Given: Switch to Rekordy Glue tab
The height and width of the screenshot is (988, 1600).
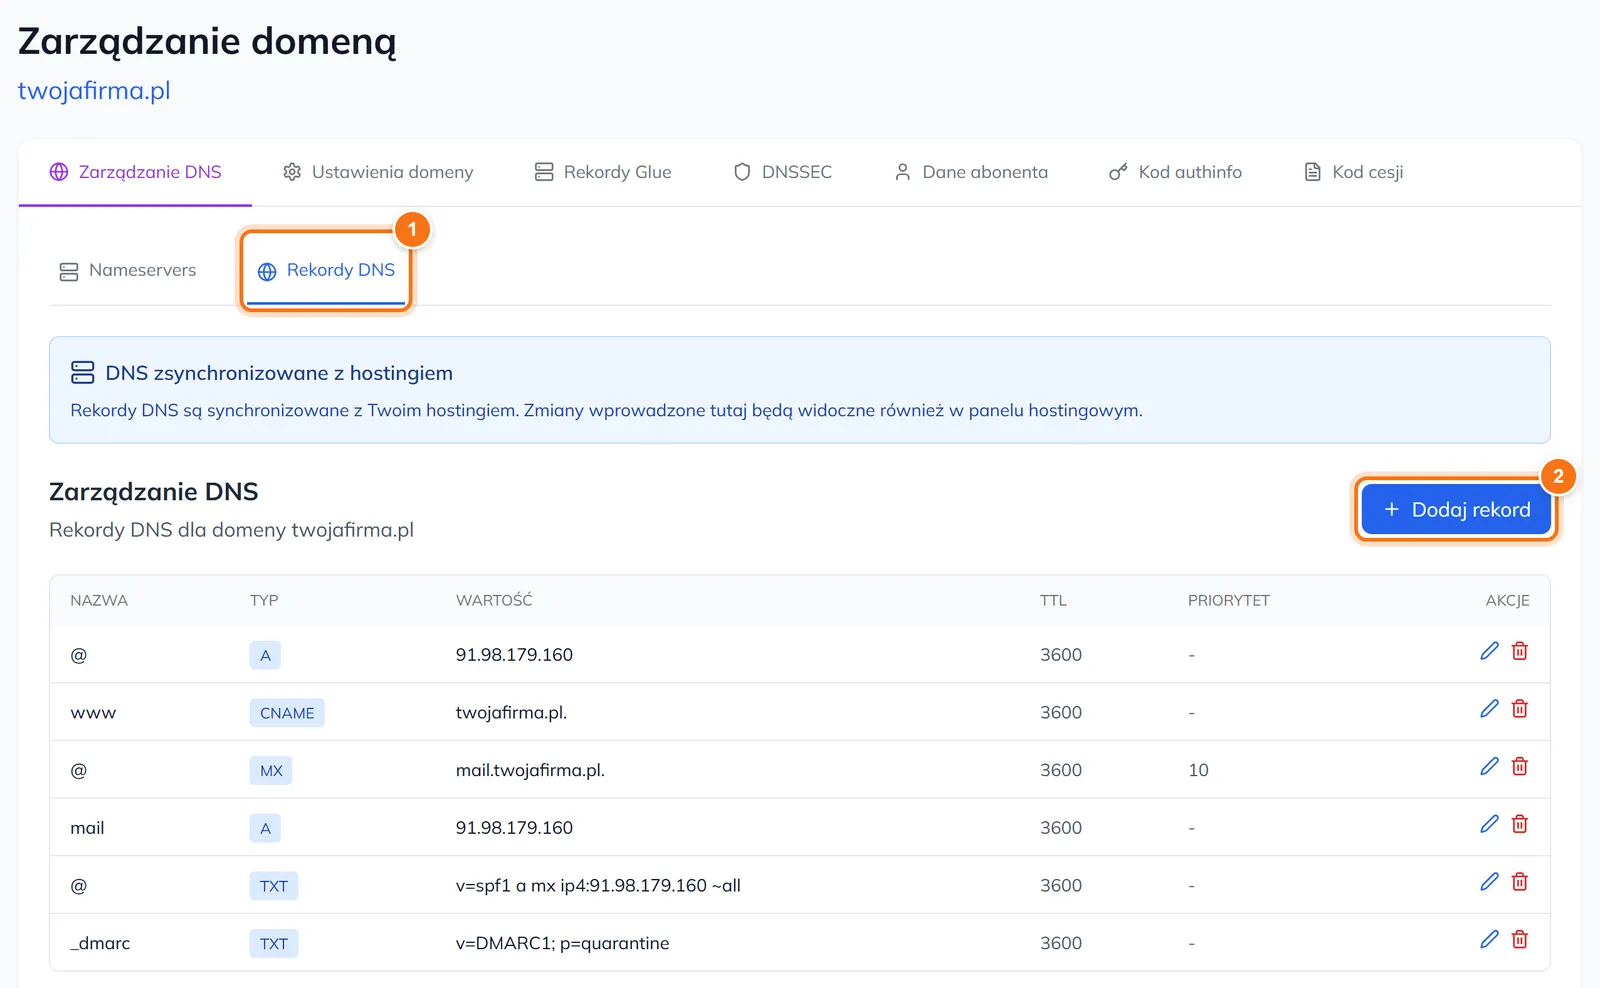Looking at the screenshot, I should pyautogui.click(x=603, y=172).
